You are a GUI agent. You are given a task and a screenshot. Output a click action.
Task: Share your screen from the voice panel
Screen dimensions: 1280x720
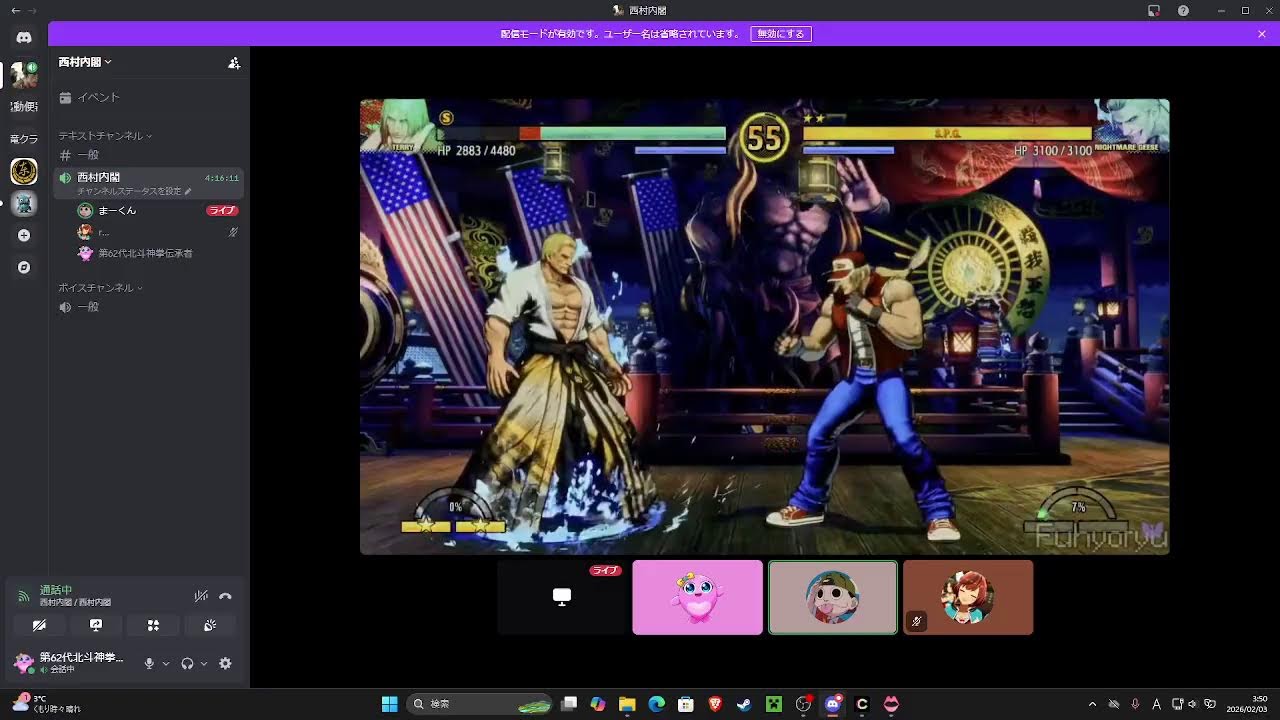[96, 625]
